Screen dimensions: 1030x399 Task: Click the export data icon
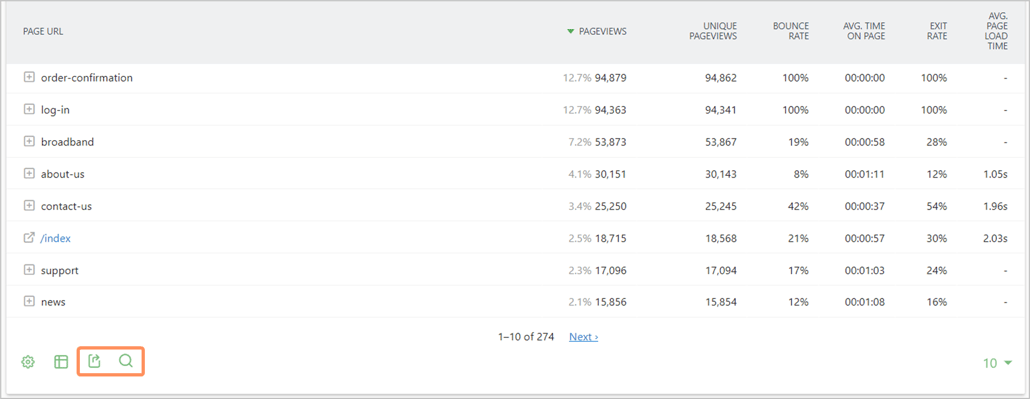click(95, 361)
